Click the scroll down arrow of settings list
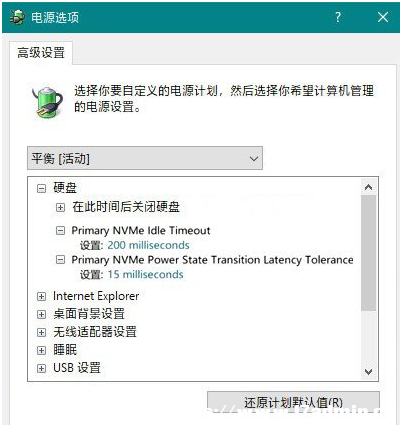Image resolution: width=400 pixels, height=425 pixels. pyautogui.click(x=368, y=371)
